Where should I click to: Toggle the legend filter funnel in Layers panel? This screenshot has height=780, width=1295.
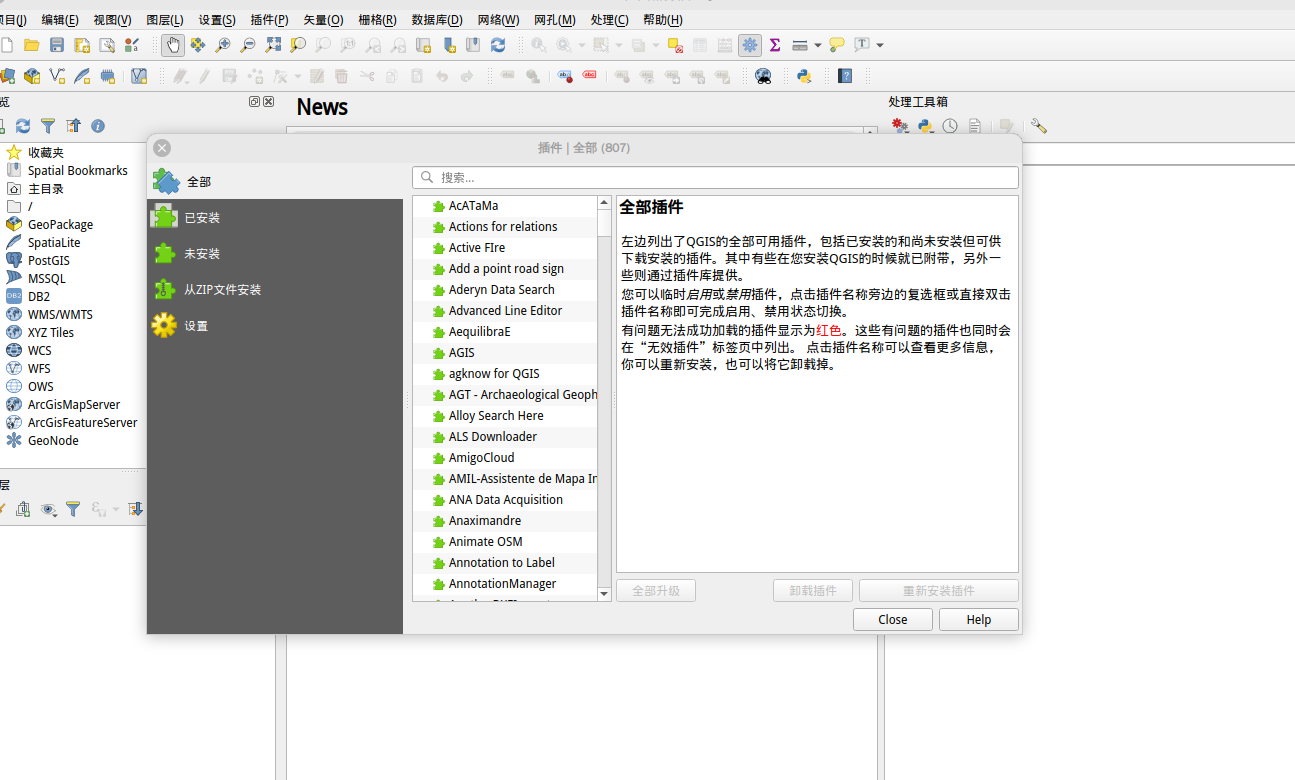pos(73,510)
